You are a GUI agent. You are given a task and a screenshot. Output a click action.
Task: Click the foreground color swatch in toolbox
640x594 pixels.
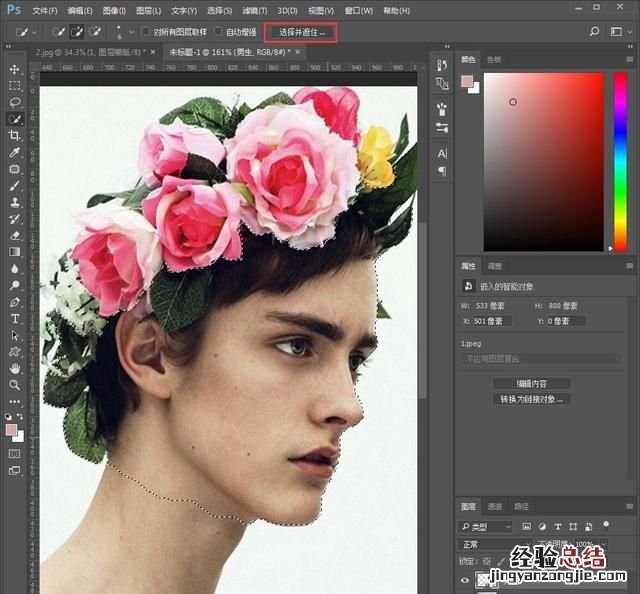[x=12, y=429]
